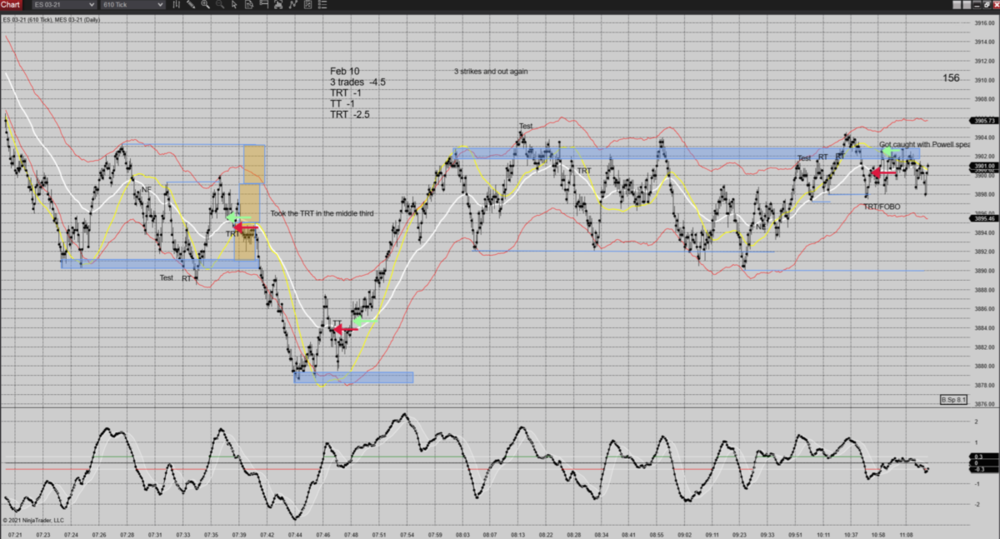Open the chart style bars icon

(x=177, y=5)
